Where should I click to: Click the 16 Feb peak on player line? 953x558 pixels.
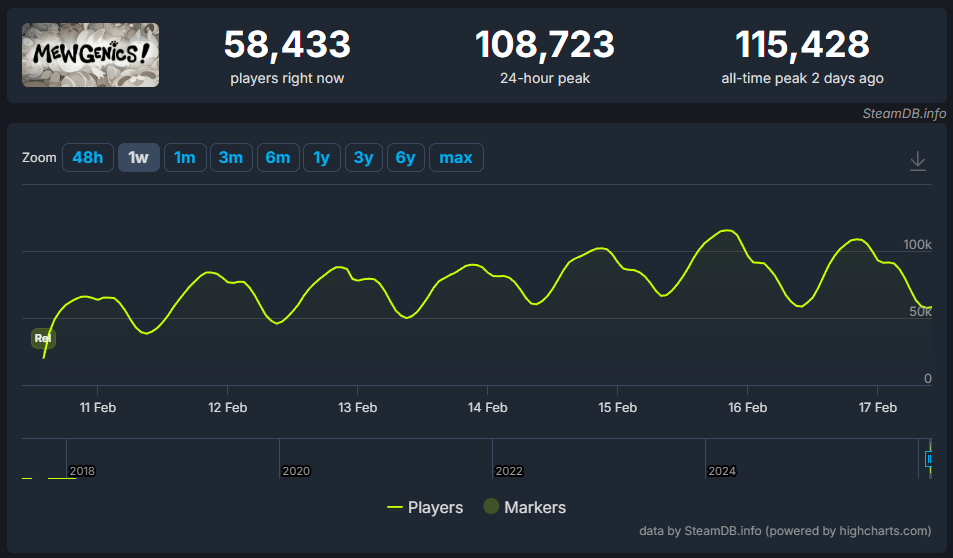point(726,230)
